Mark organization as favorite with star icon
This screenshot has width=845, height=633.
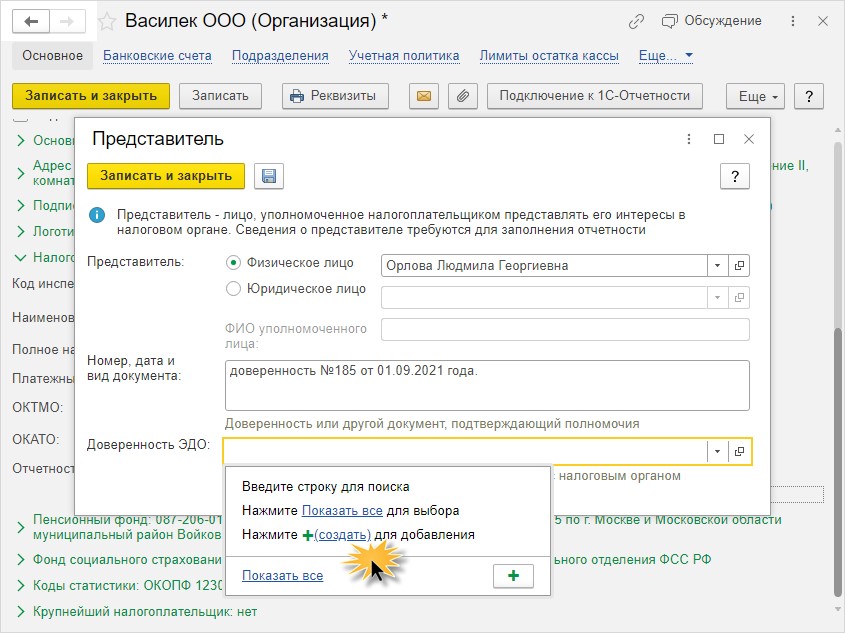coord(107,22)
